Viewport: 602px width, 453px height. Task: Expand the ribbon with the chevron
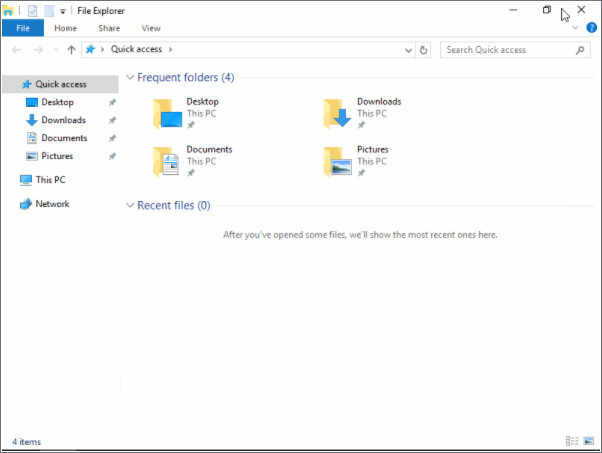575,28
